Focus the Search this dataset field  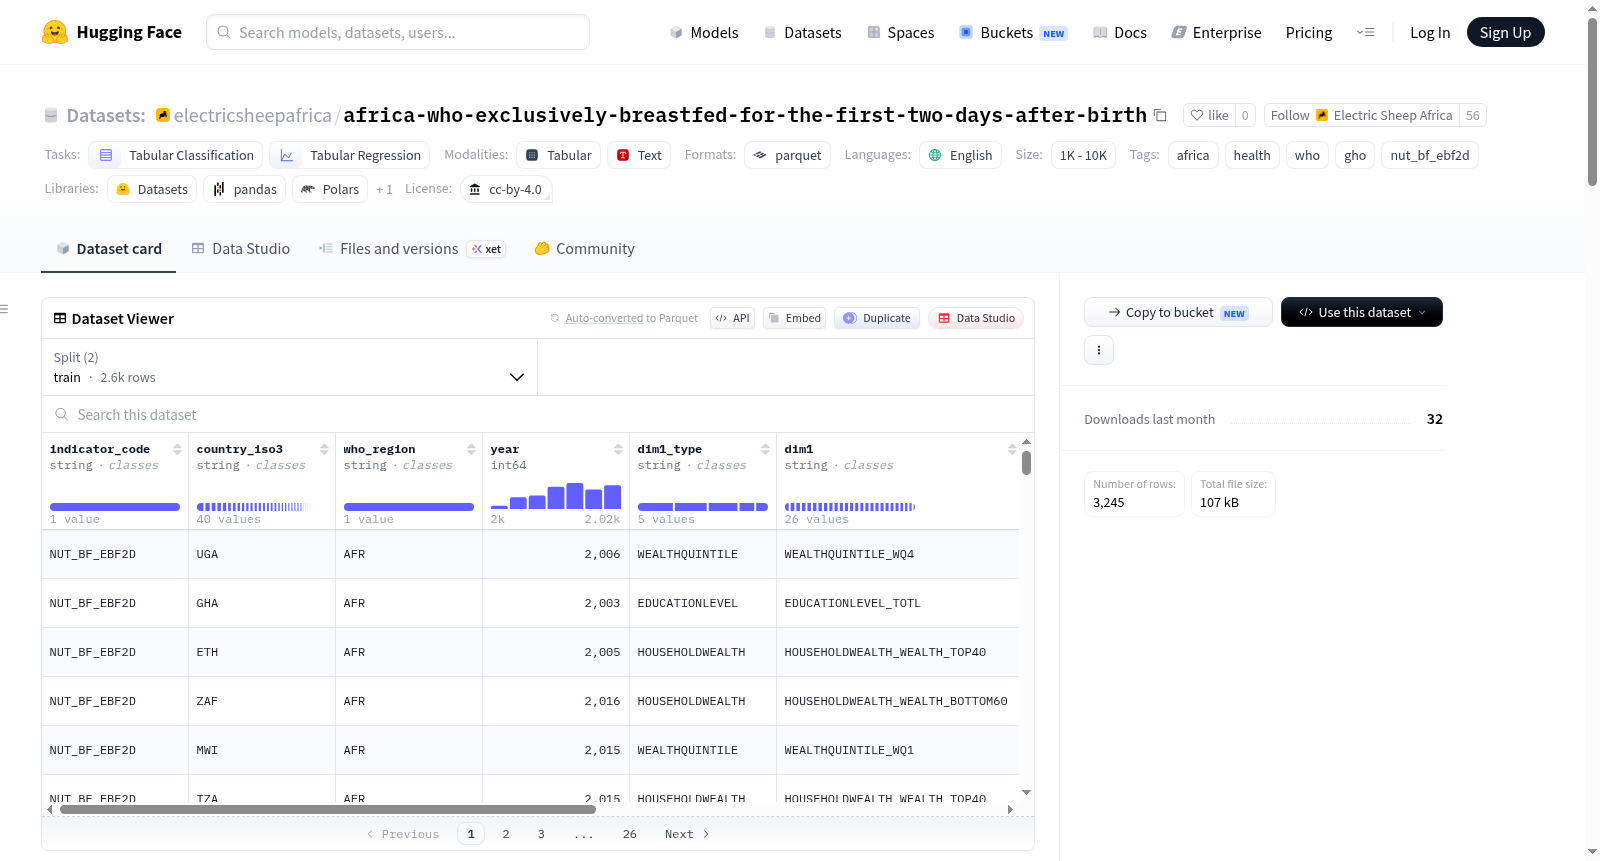pos(538,414)
